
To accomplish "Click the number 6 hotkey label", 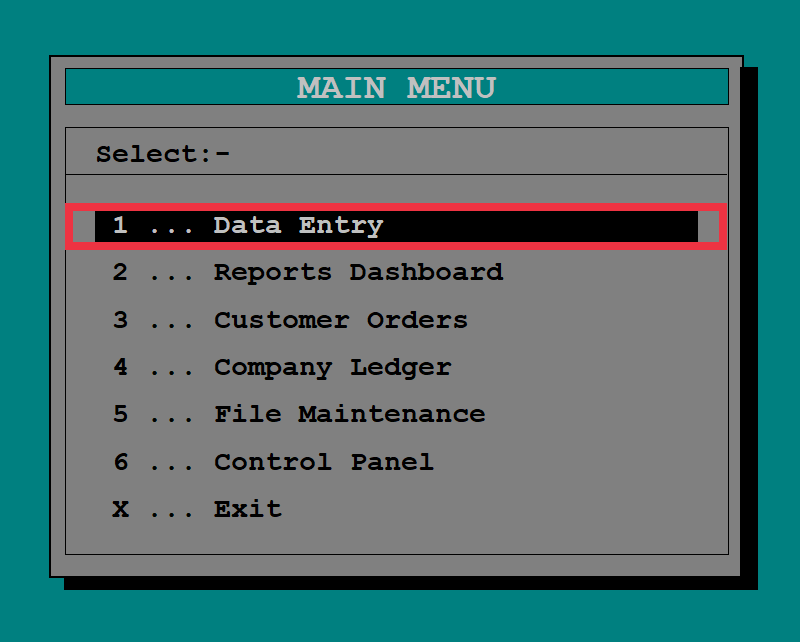I will pos(120,462).
